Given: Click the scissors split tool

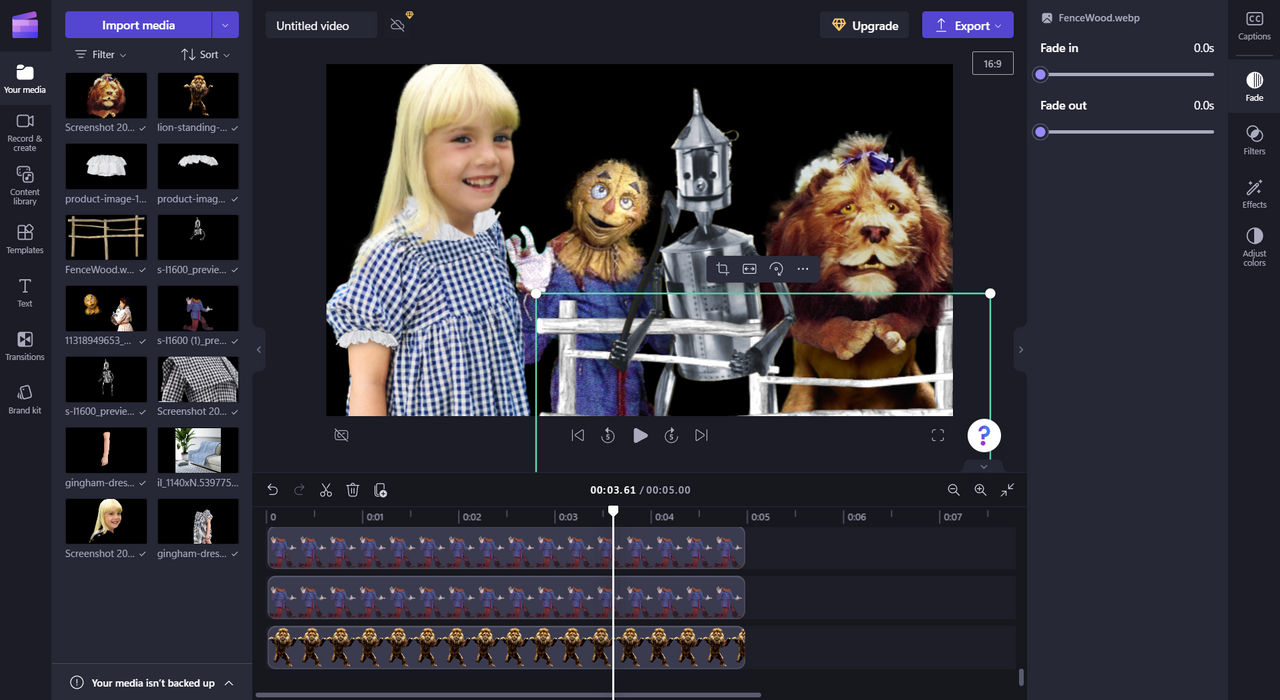Looking at the screenshot, I should pyautogui.click(x=326, y=490).
